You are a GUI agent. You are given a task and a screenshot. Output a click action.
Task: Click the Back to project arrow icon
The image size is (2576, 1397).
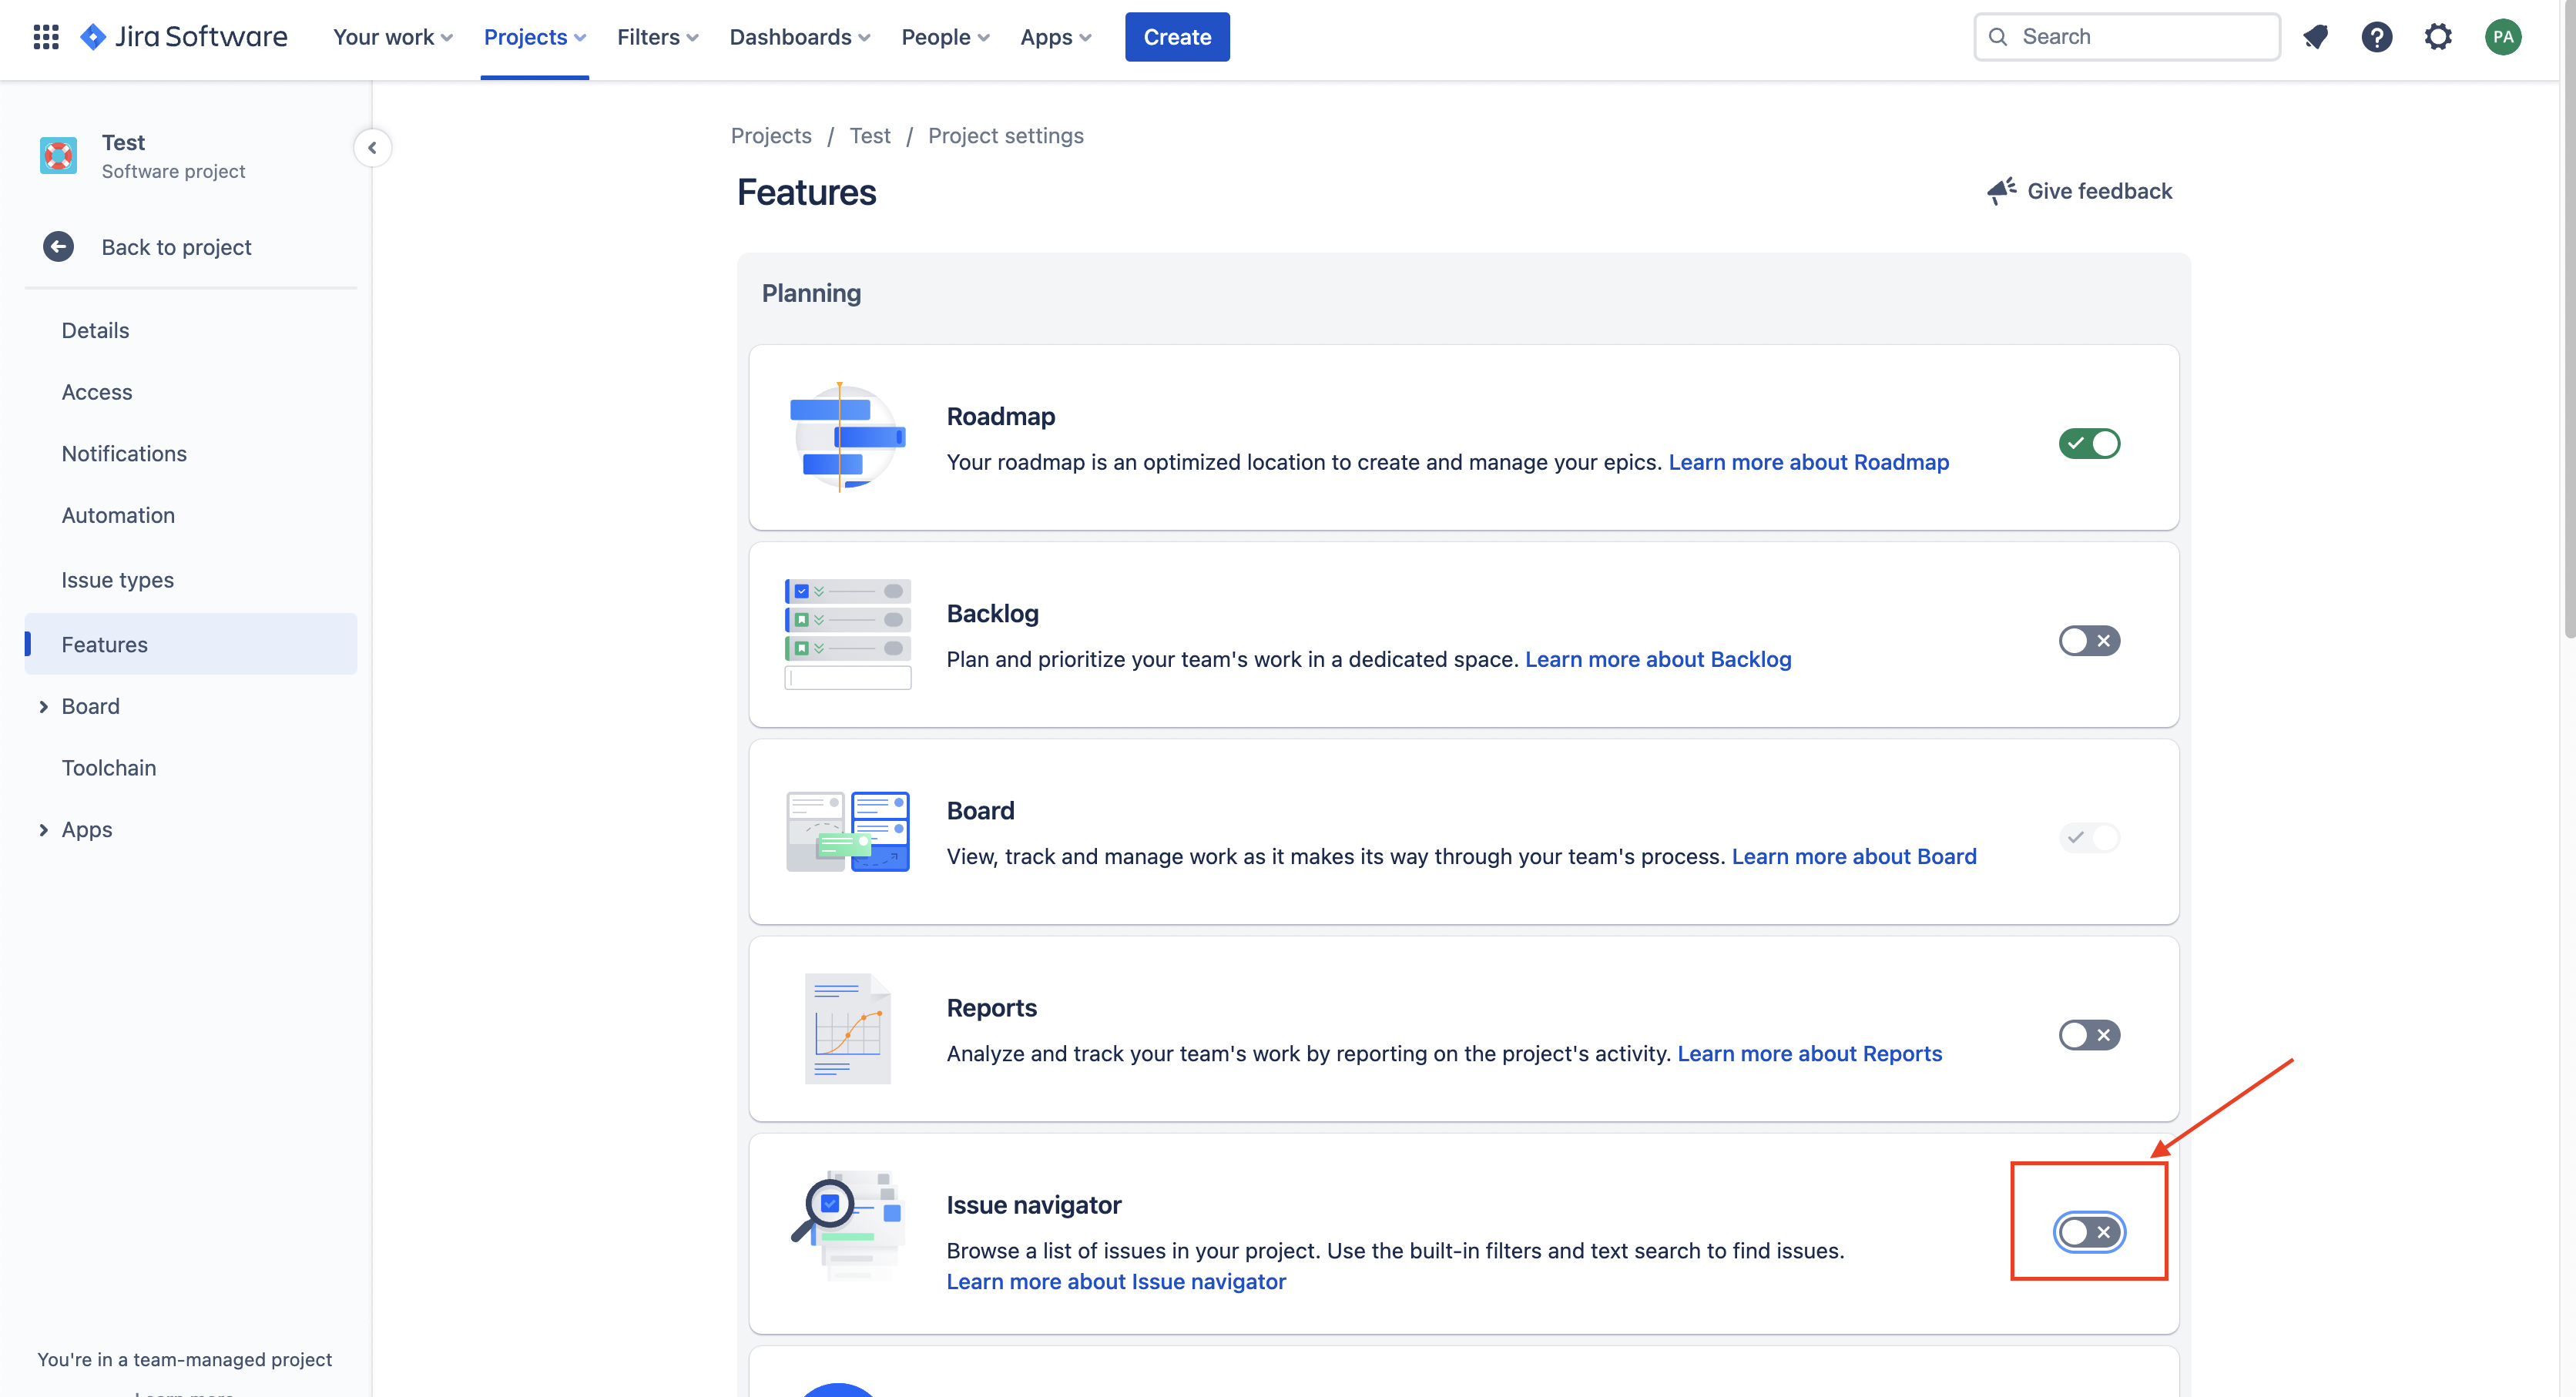[58, 247]
